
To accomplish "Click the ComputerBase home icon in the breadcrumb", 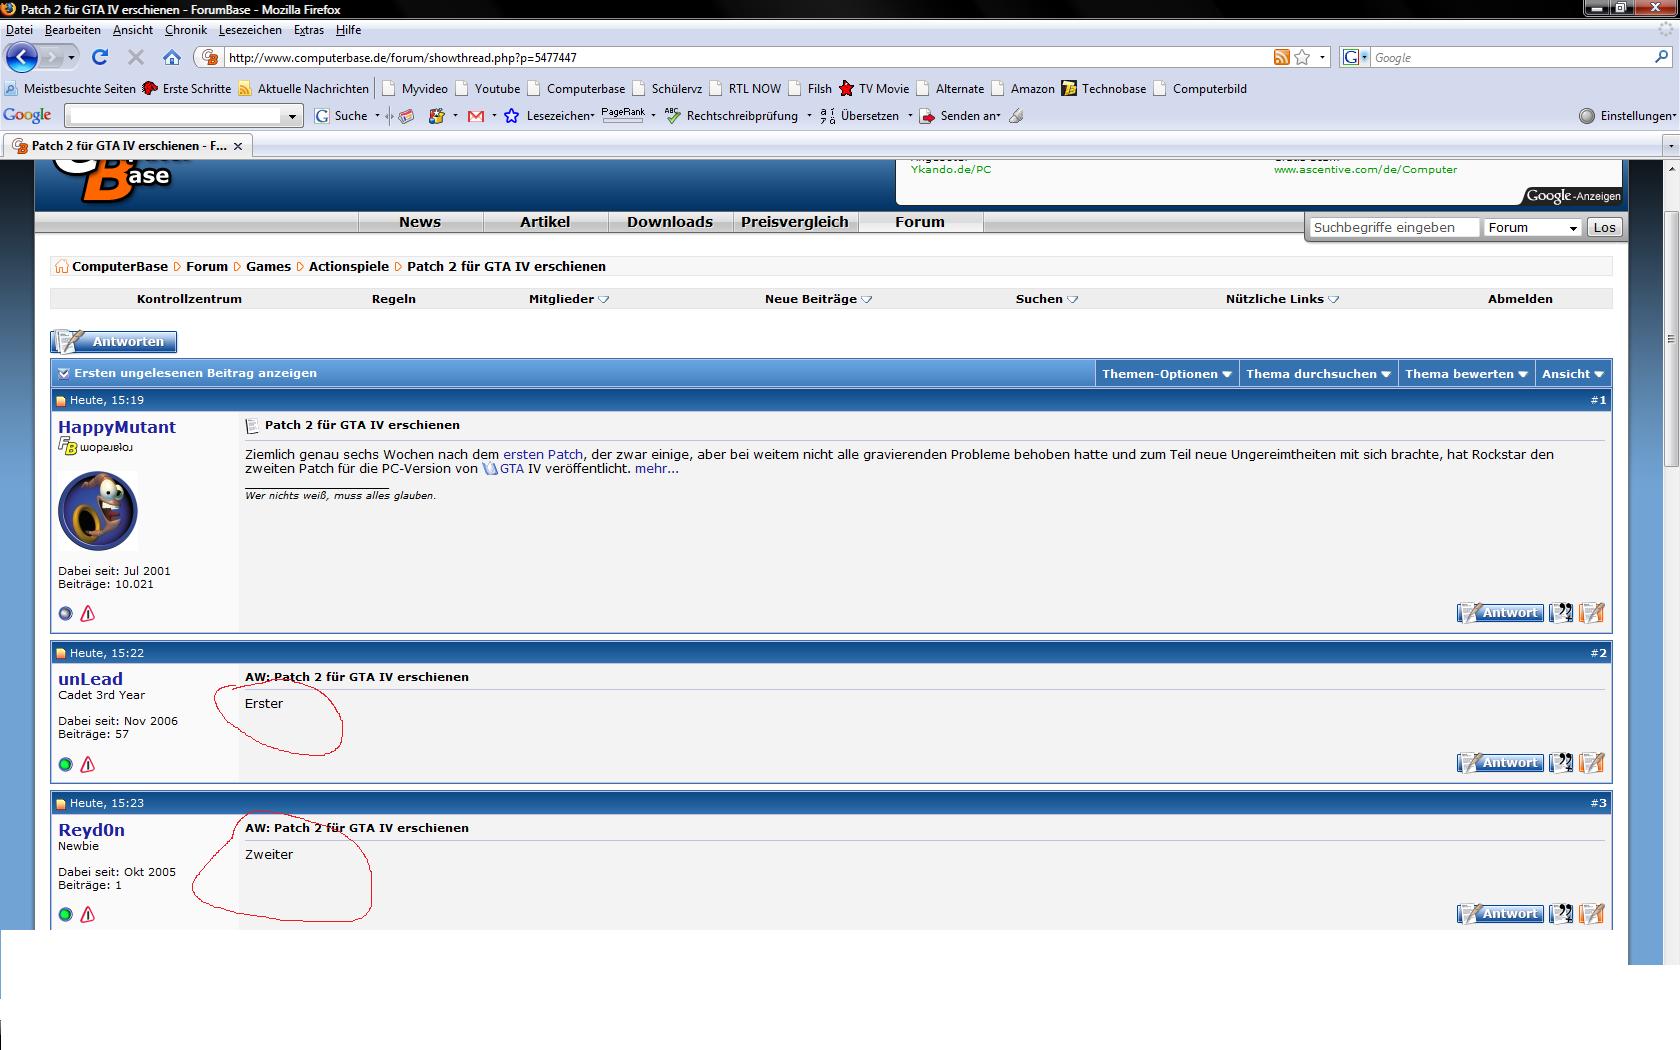I will click(62, 266).
